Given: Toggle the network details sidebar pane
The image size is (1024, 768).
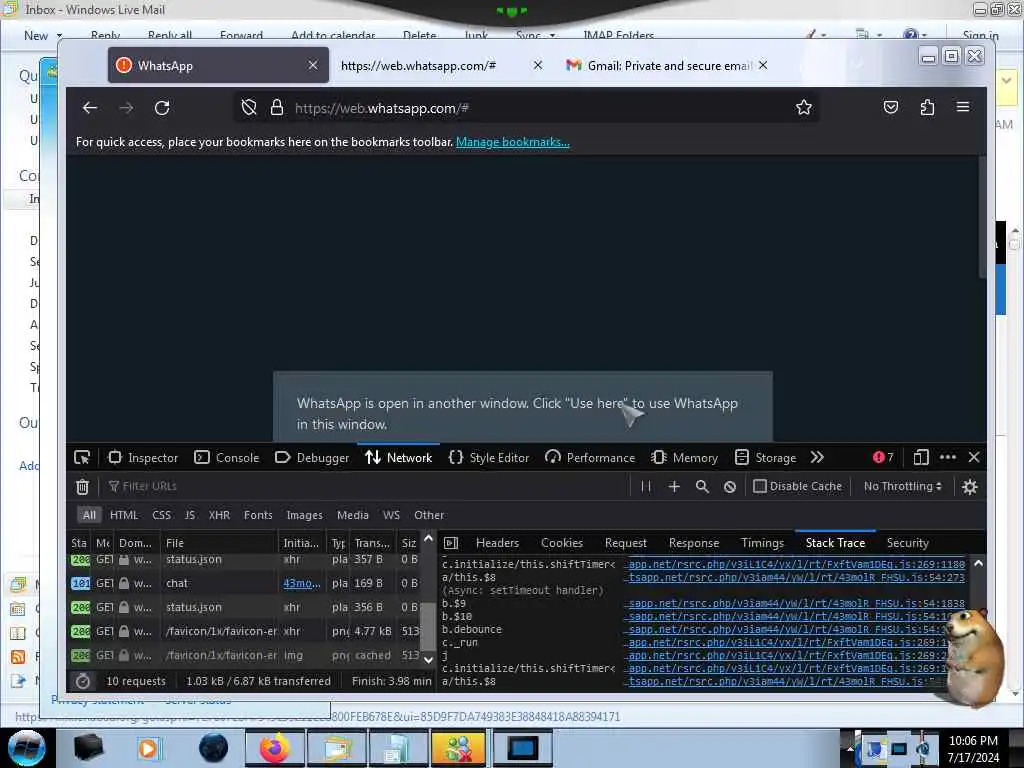Looking at the screenshot, I should (x=451, y=543).
